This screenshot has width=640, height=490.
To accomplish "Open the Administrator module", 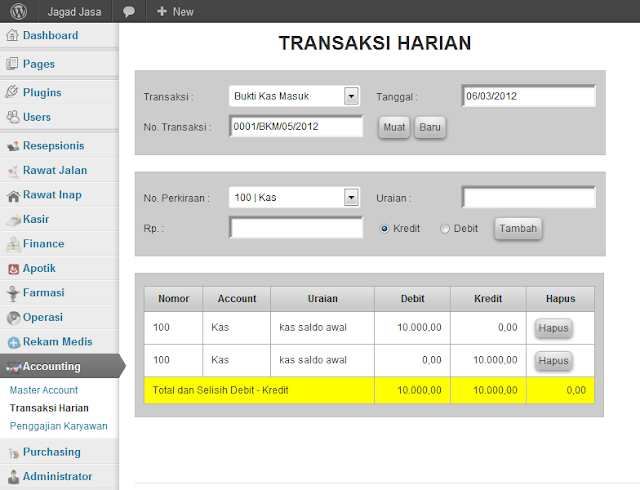I will [58, 477].
